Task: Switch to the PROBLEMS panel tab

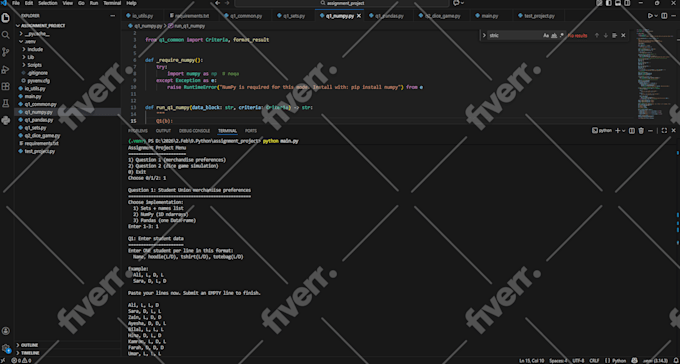Action: pyautogui.click(x=137, y=131)
